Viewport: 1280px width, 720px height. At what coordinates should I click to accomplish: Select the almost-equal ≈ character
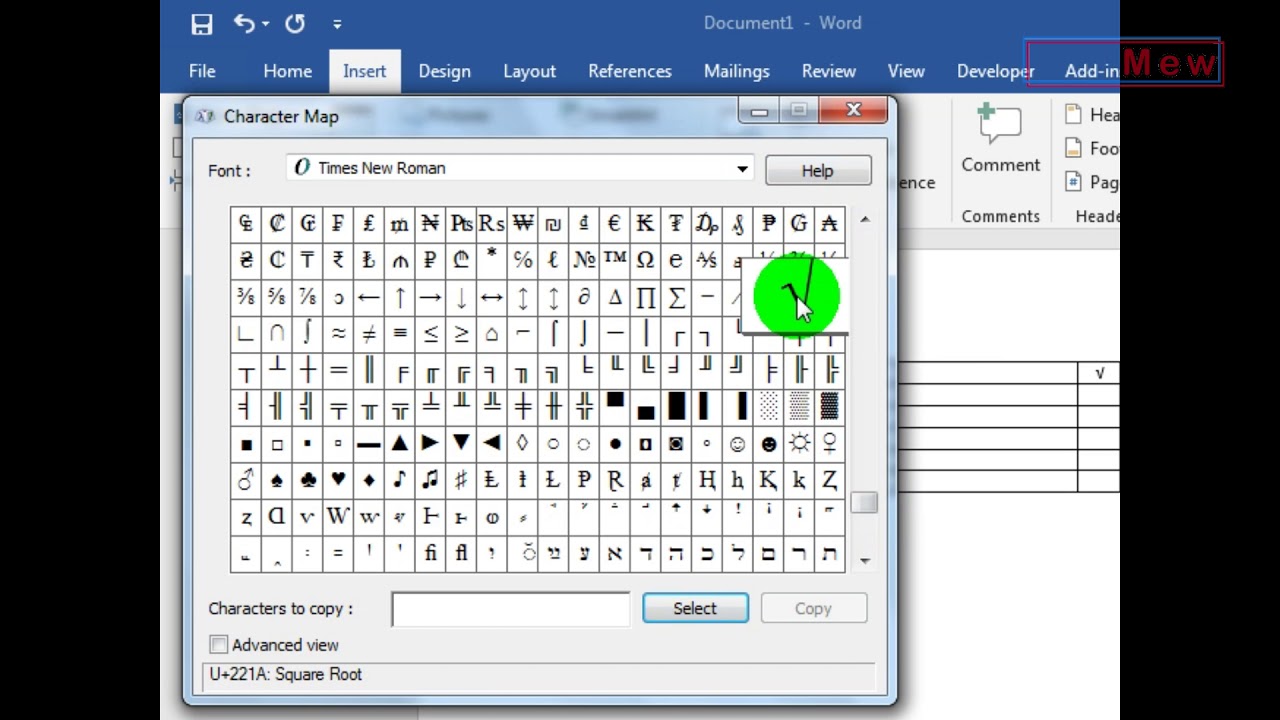pyautogui.click(x=338, y=334)
